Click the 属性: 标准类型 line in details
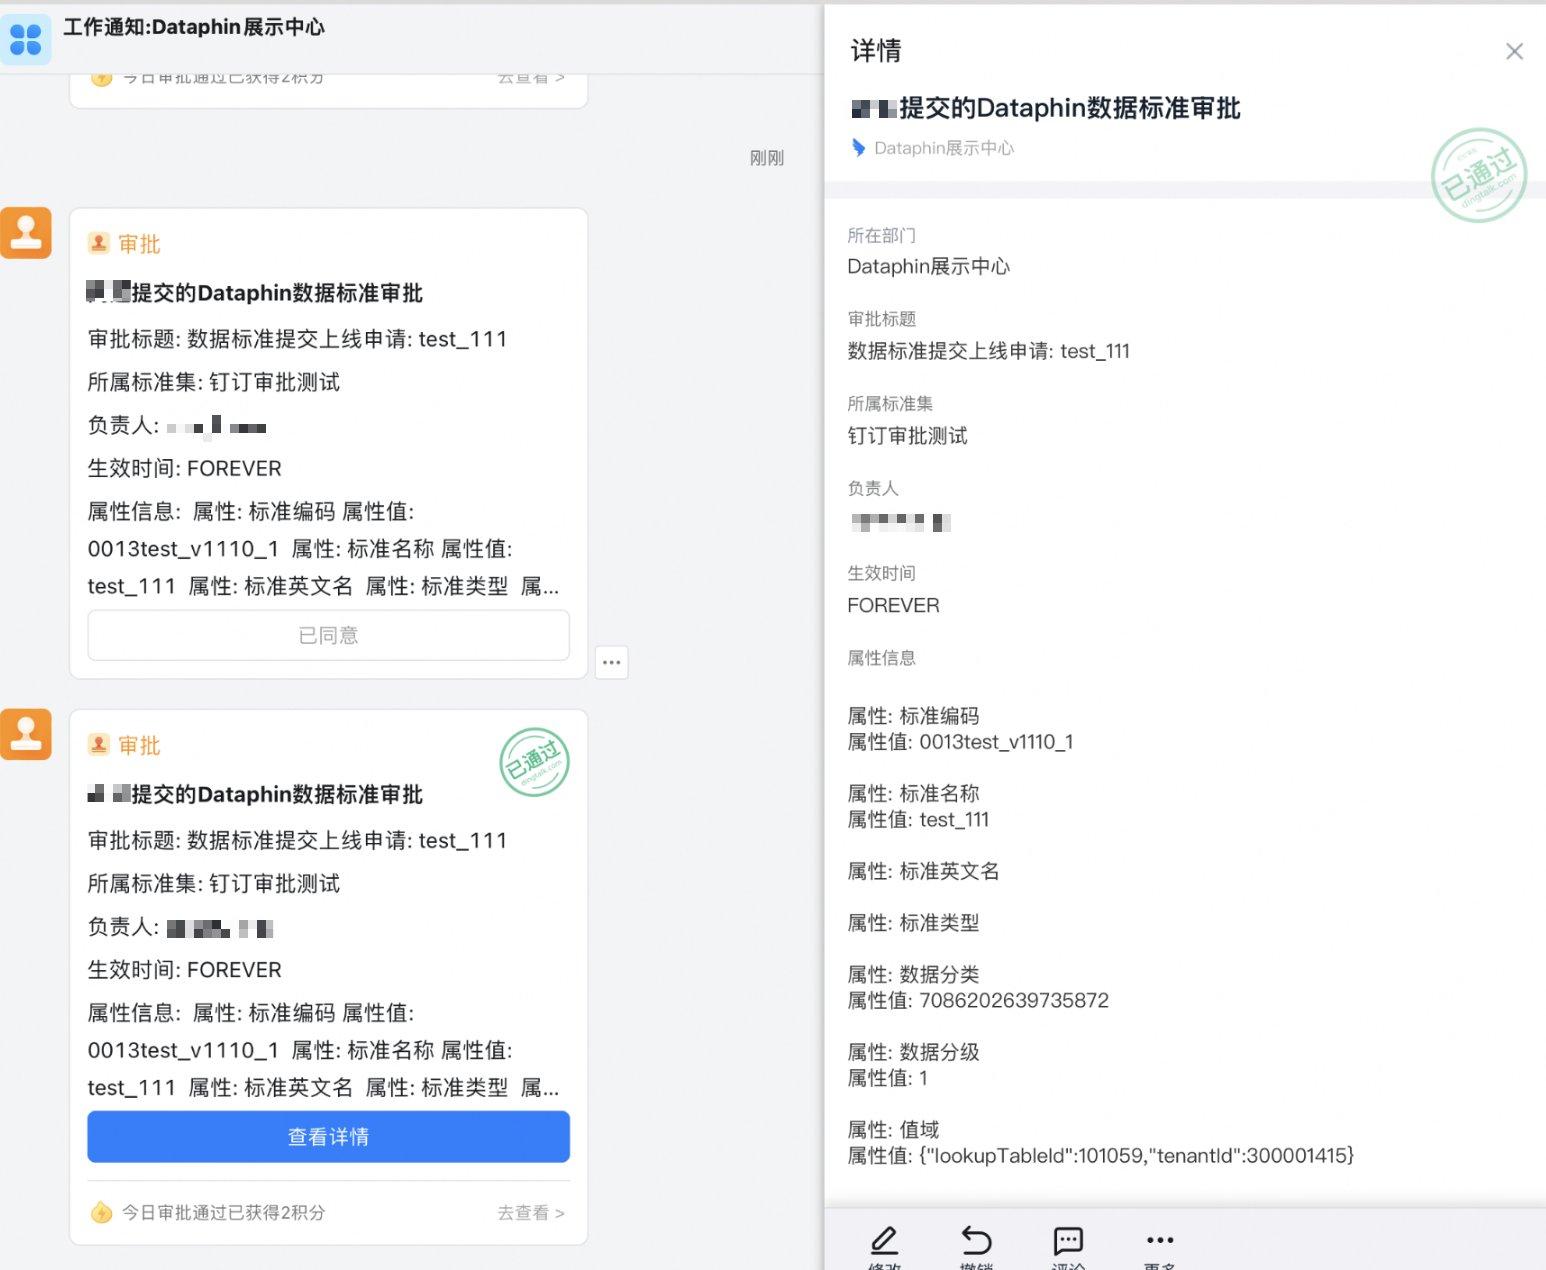The image size is (1546, 1270). click(913, 923)
